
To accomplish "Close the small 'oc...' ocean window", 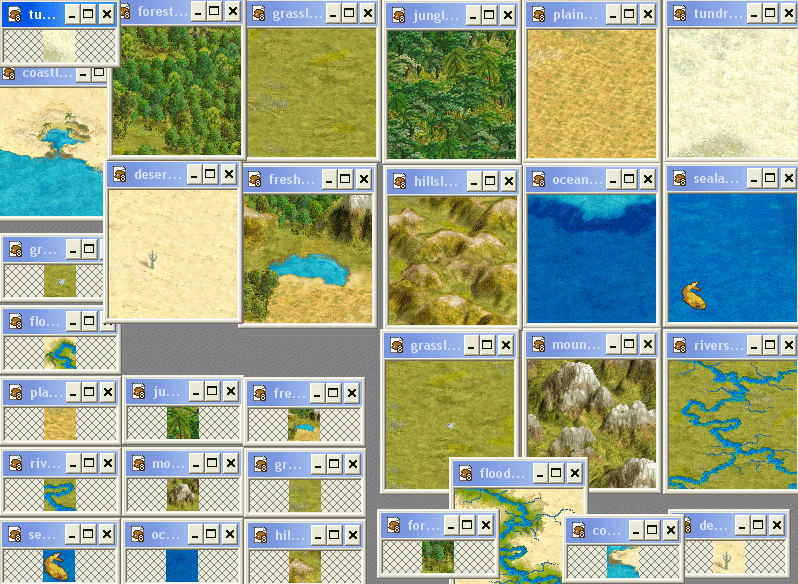I will (x=228, y=535).
